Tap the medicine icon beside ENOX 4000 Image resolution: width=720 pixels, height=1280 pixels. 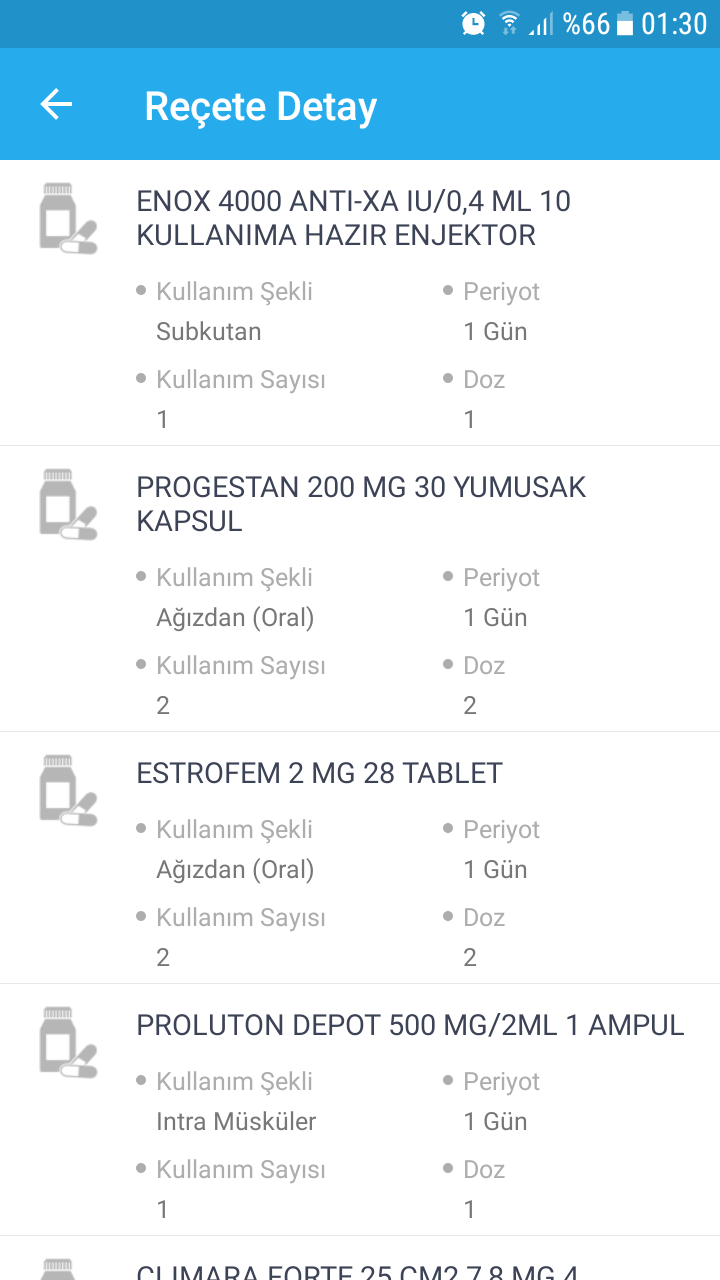pyautogui.click(x=68, y=218)
